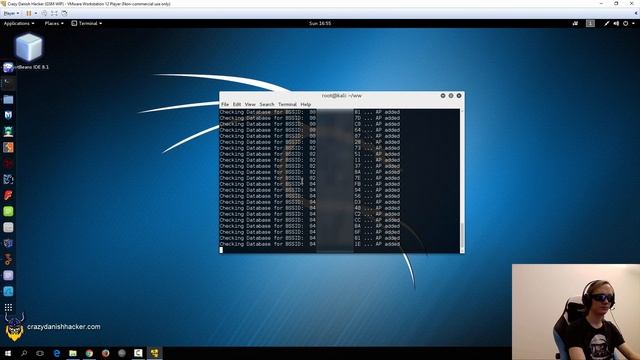
Task: Launch Microsoft Edge from the taskbar
Action: pyautogui.click(x=57, y=353)
